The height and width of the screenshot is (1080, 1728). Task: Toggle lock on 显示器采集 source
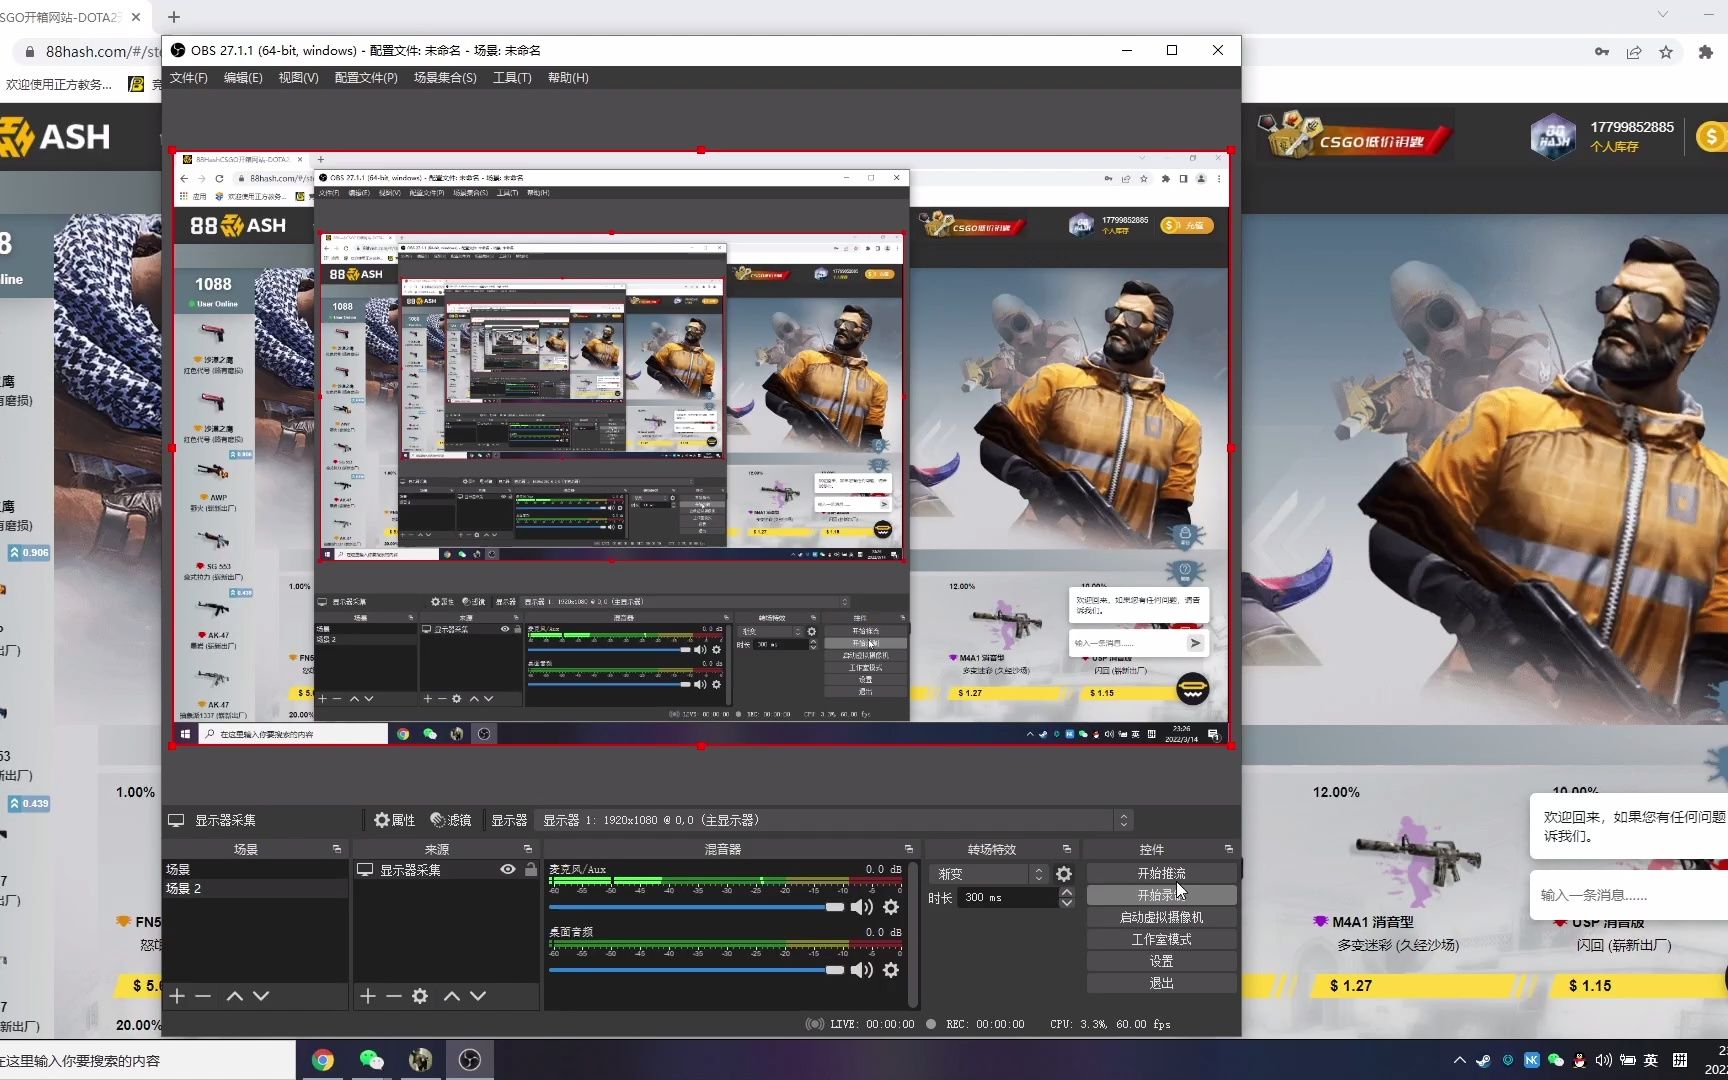pyautogui.click(x=531, y=870)
